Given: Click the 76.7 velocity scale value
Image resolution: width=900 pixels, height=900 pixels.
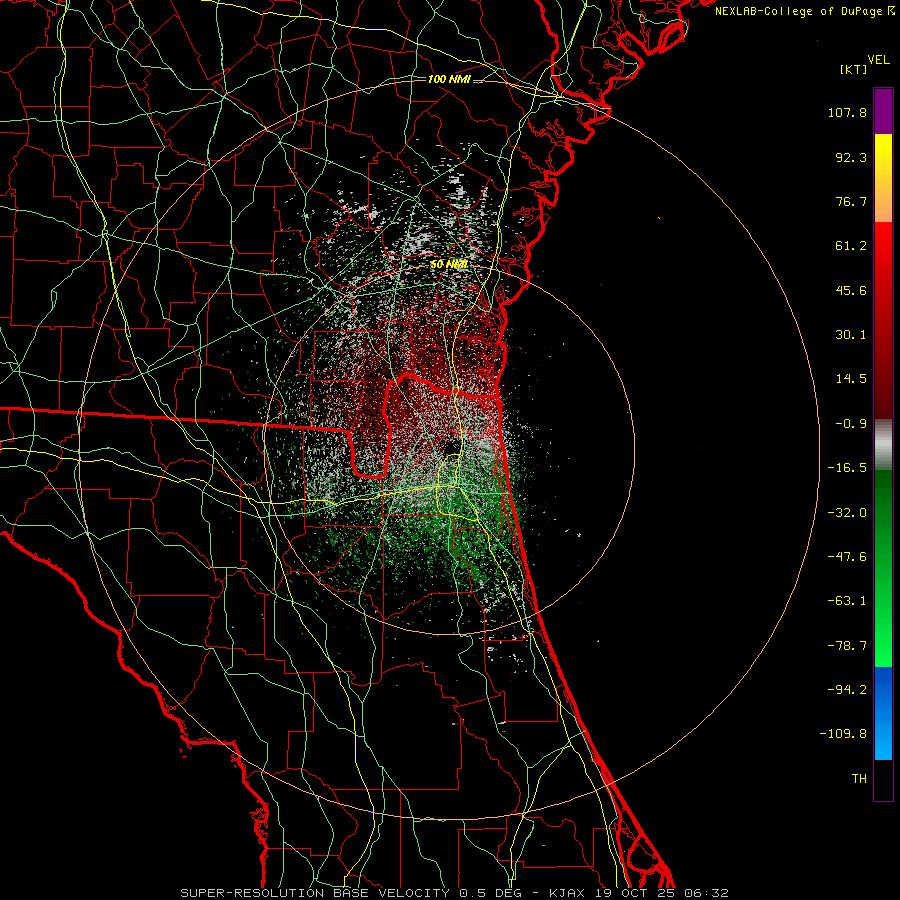Looking at the screenshot, I should pos(851,201).
